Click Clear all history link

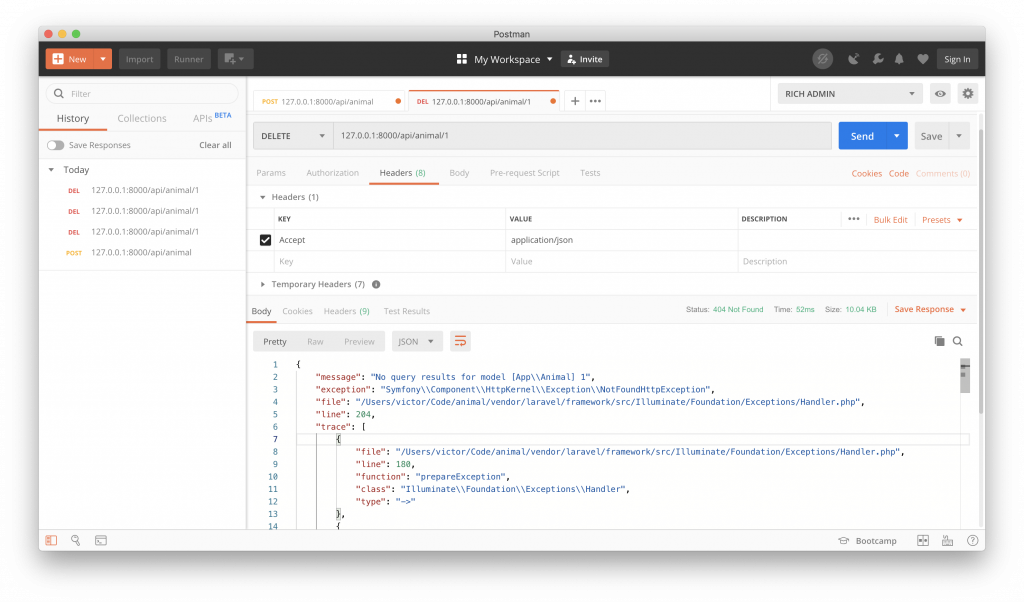tap(215, 146)
